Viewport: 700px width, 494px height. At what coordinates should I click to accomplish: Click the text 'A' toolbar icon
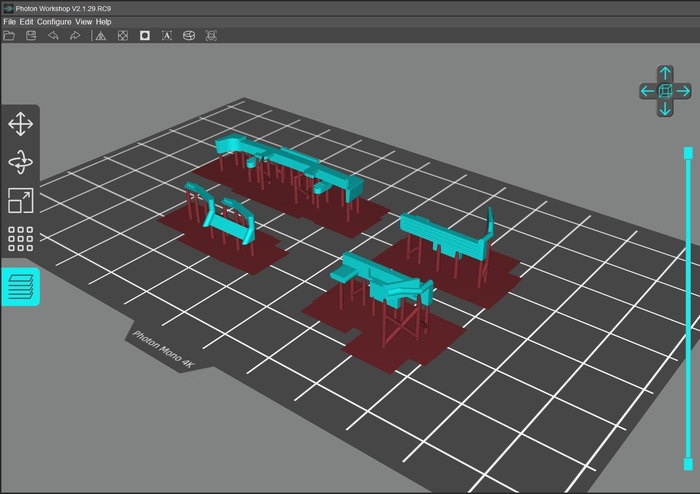[x=166, y=36]
